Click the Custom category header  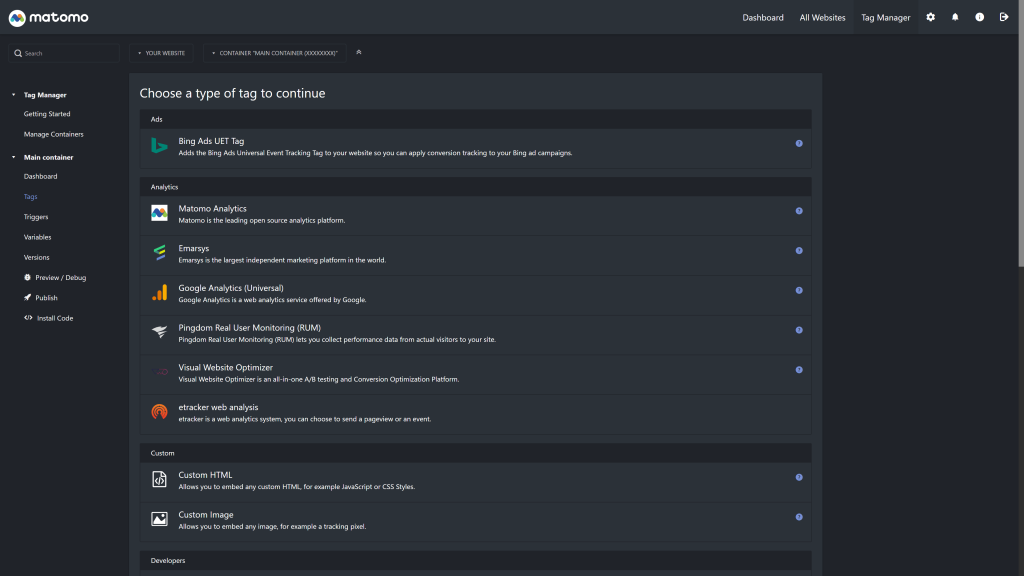click(475, 453)
